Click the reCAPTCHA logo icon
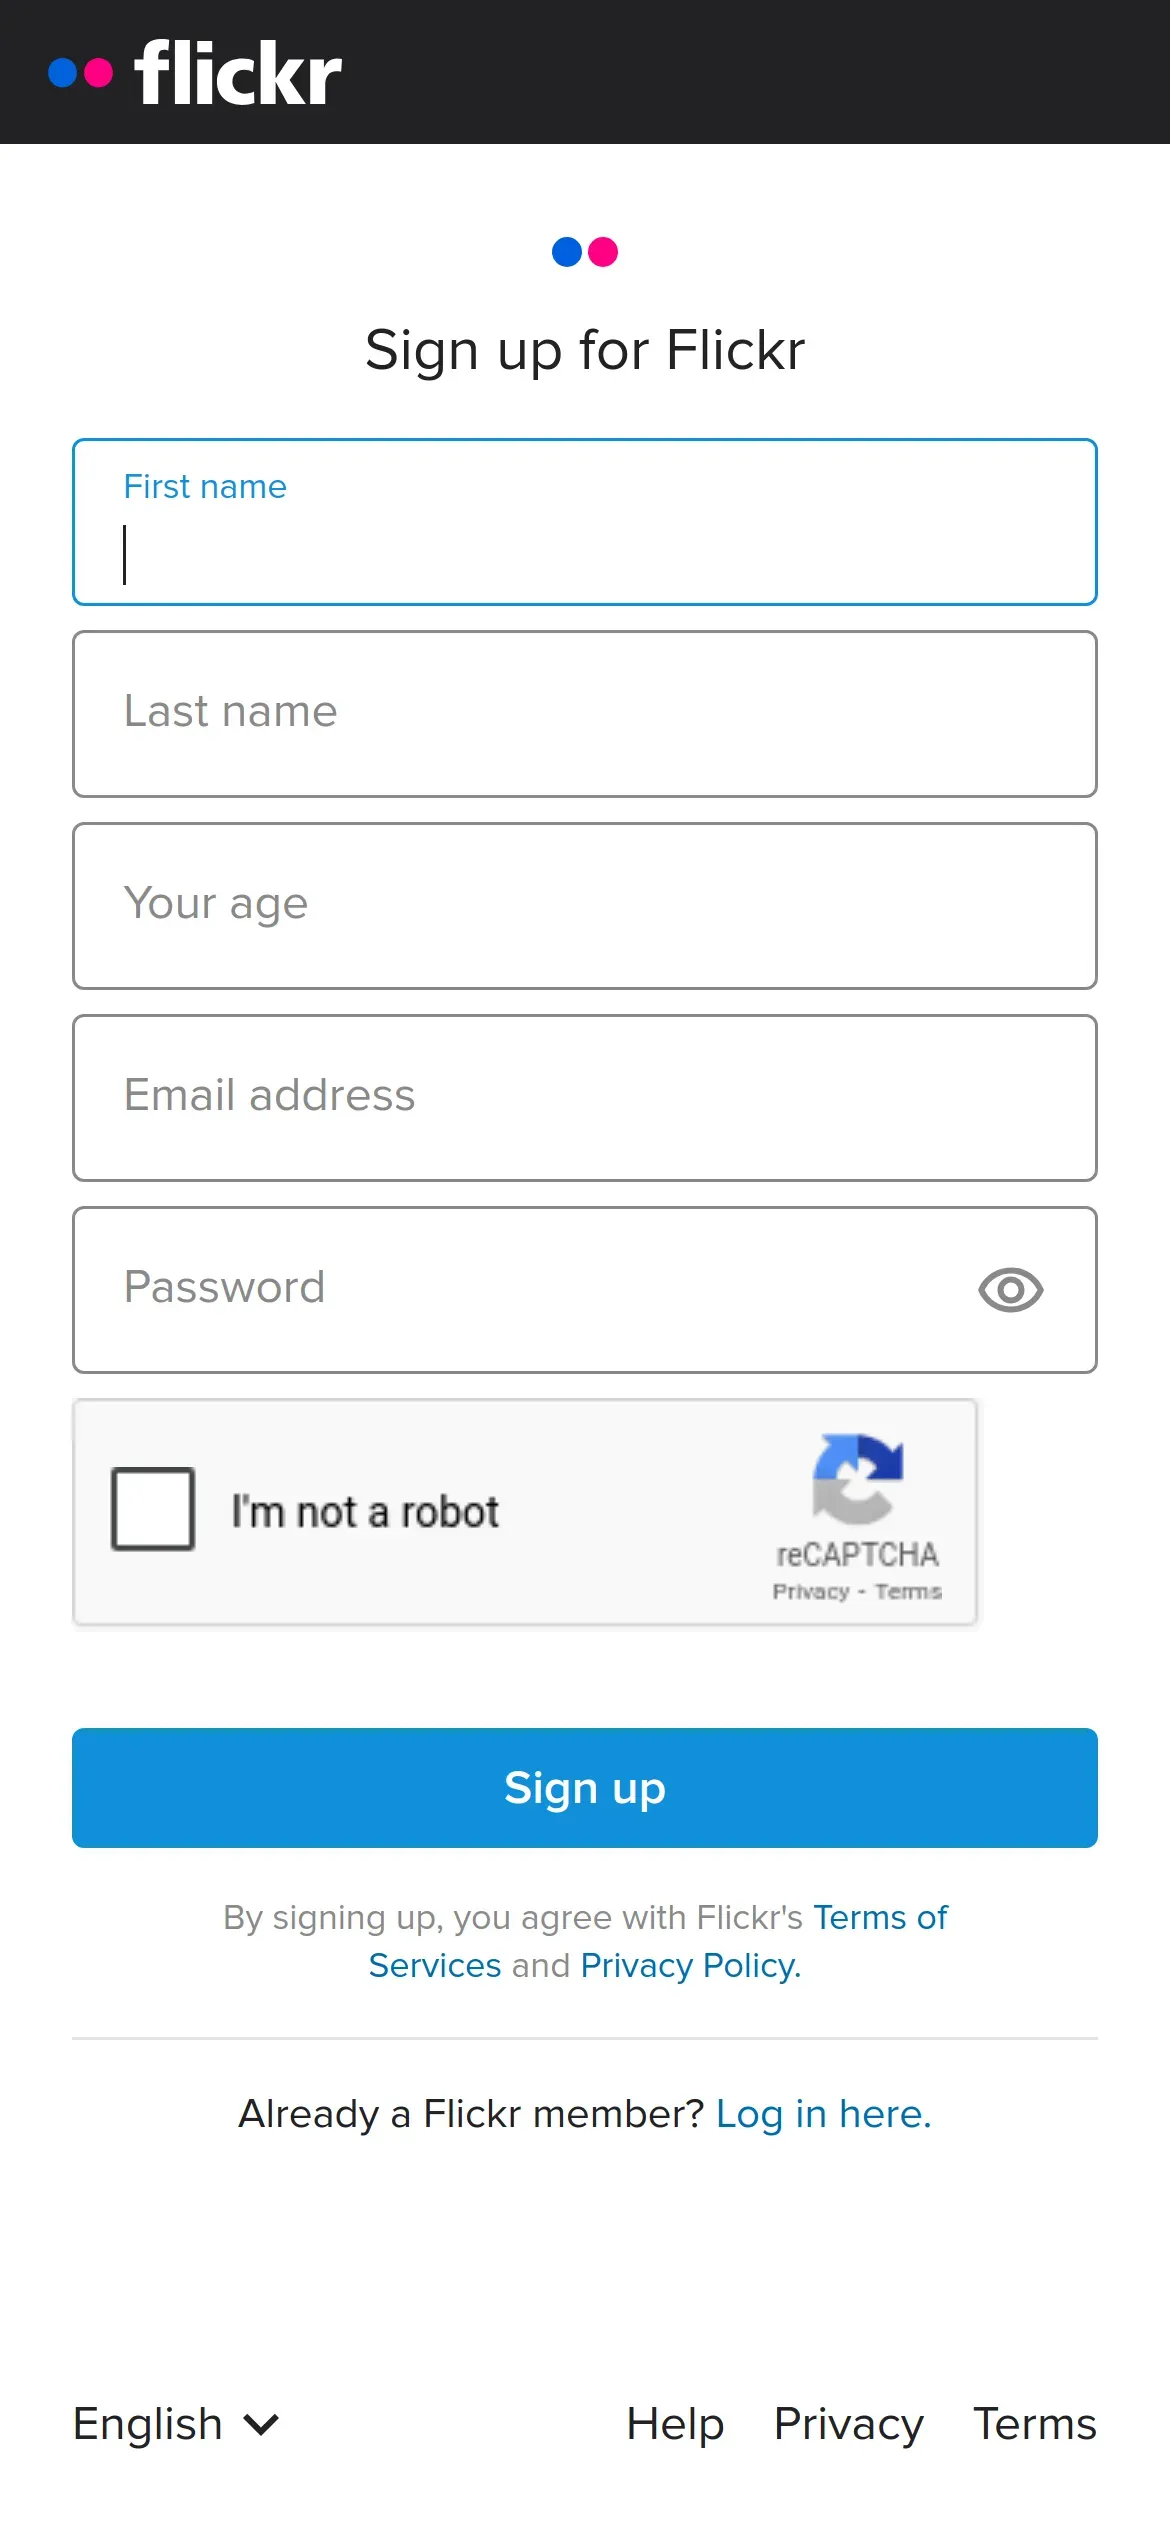The height and width of the screenshot is (2532, 1170). 857,1478
